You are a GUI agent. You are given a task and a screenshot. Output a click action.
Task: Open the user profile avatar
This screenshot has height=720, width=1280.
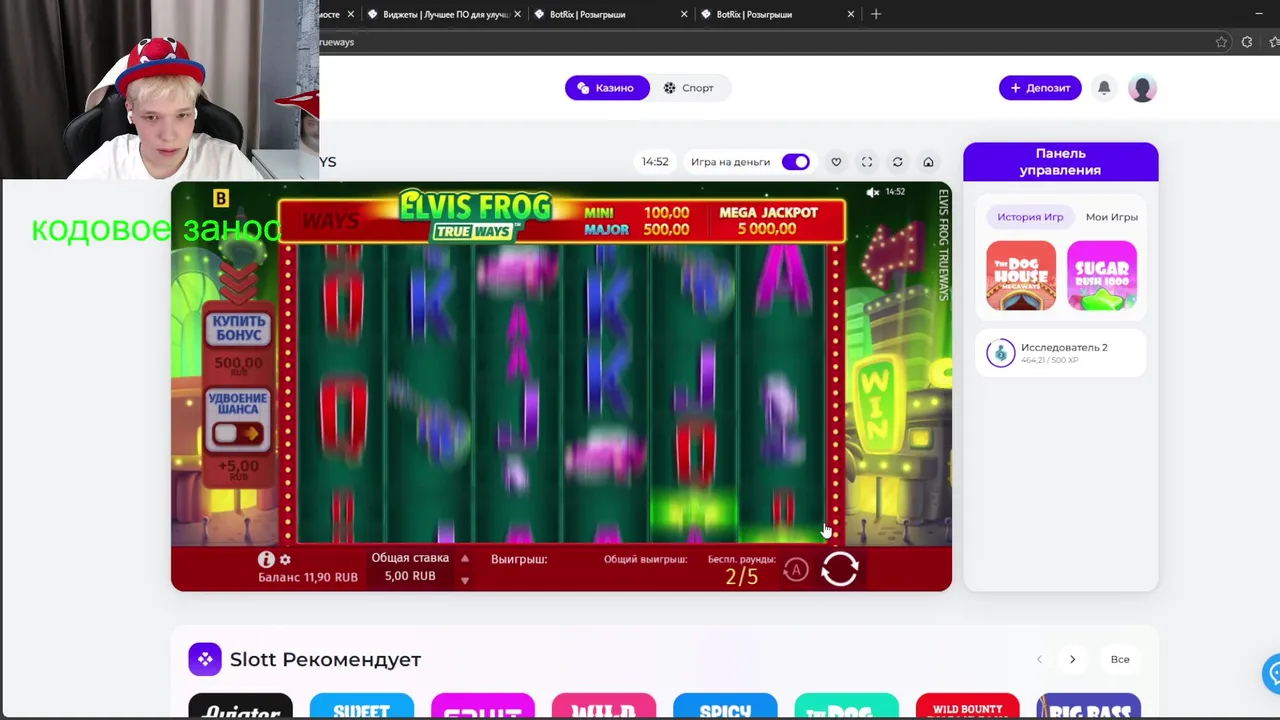1142,88
